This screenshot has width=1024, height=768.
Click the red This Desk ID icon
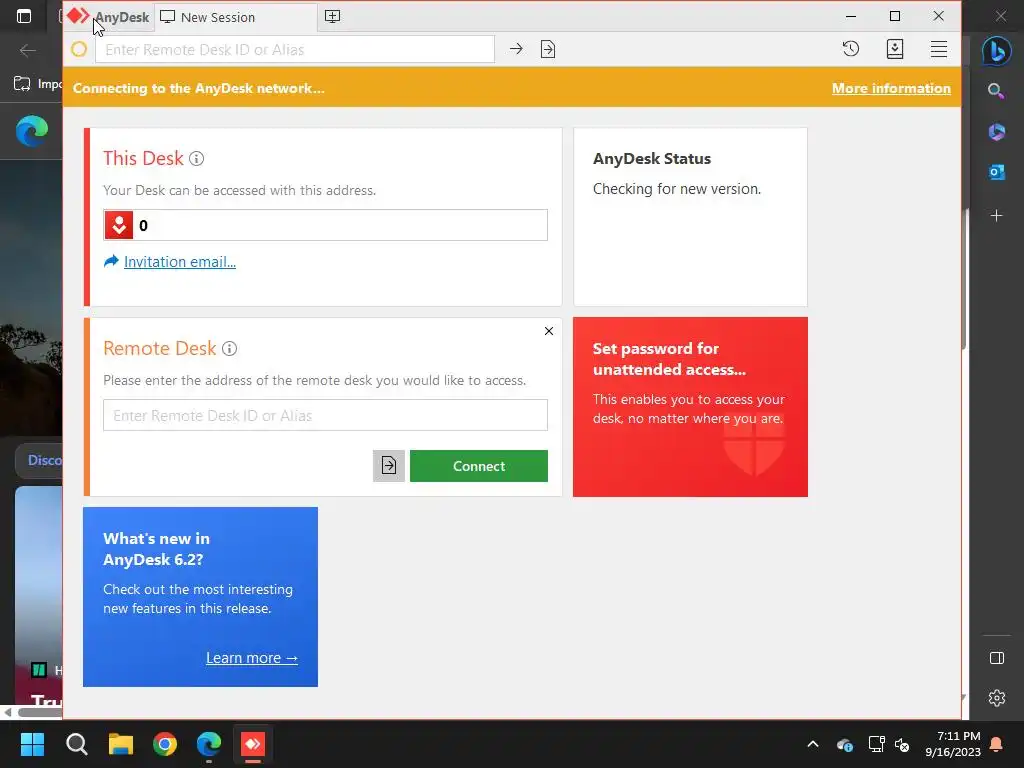click(x=119, y=225)
